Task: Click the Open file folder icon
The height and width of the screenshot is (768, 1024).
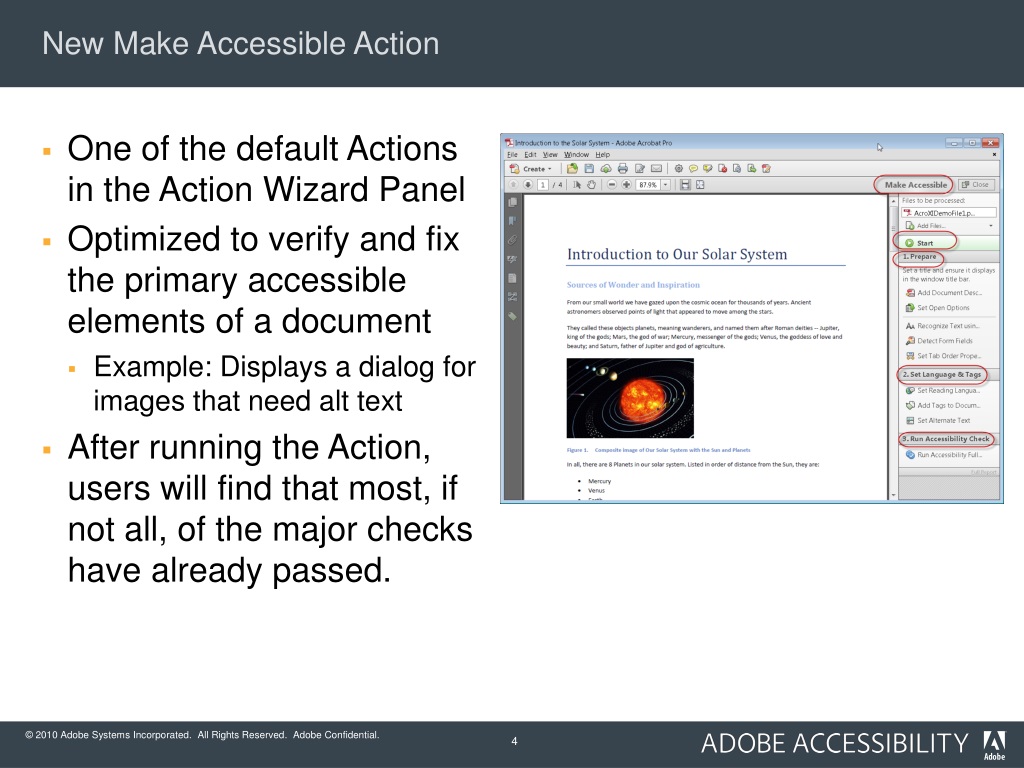Action: click(x=573, y=168)
